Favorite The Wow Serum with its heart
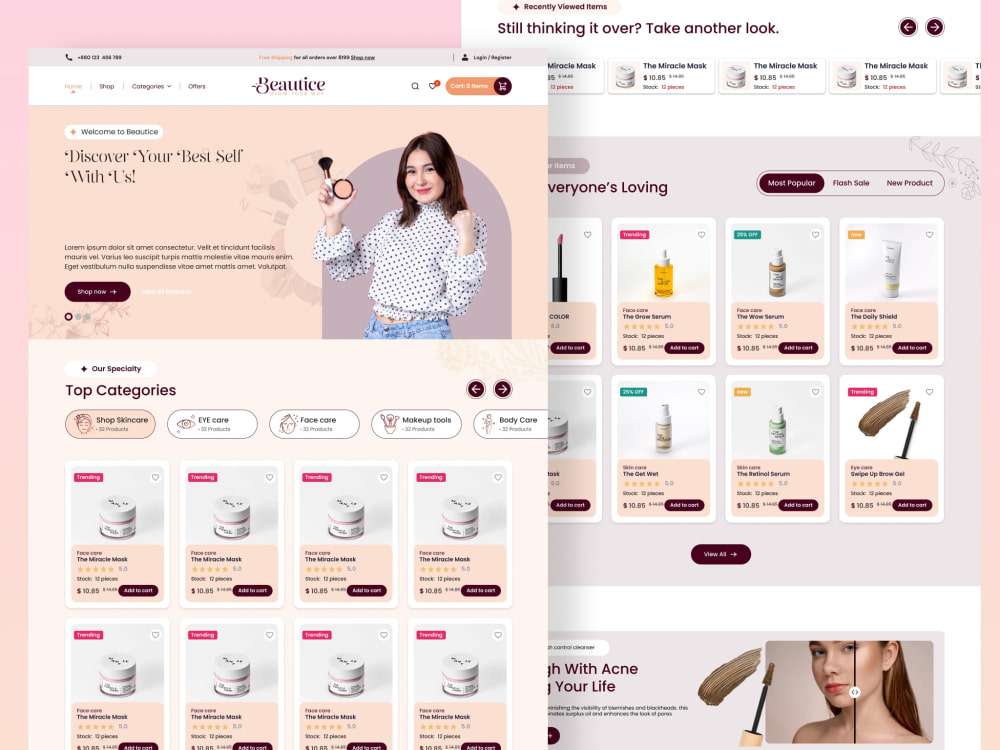The image size is (1000, 750). click(x=815, y=235)
